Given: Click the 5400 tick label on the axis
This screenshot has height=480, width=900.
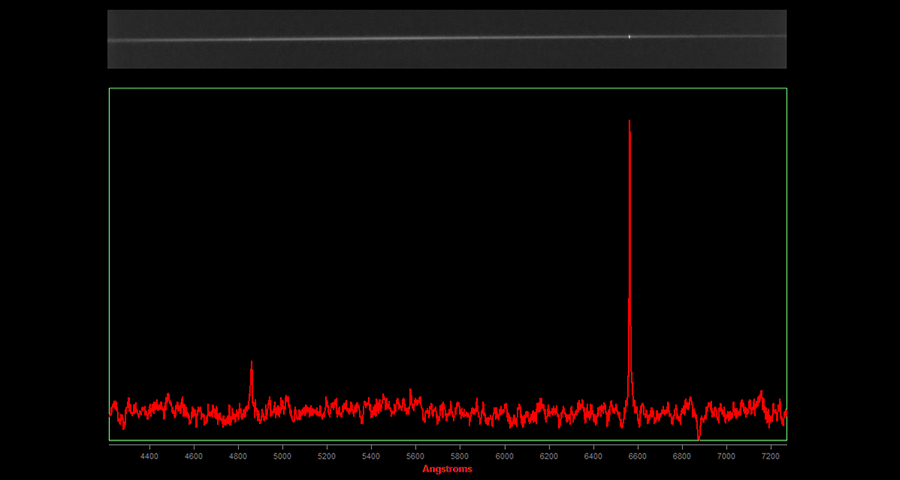Looking at the screenshot, I should click(x=372, y=456).
